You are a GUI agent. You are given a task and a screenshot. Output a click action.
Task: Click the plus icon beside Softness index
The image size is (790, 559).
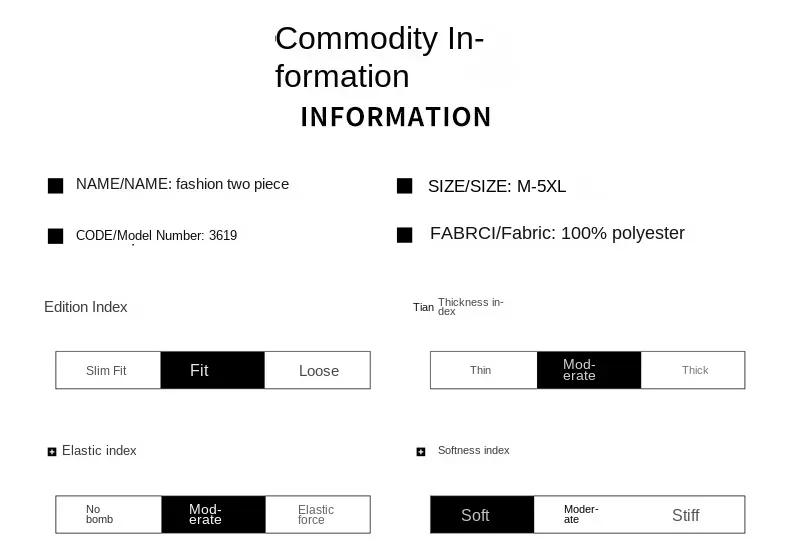(421, 452)
